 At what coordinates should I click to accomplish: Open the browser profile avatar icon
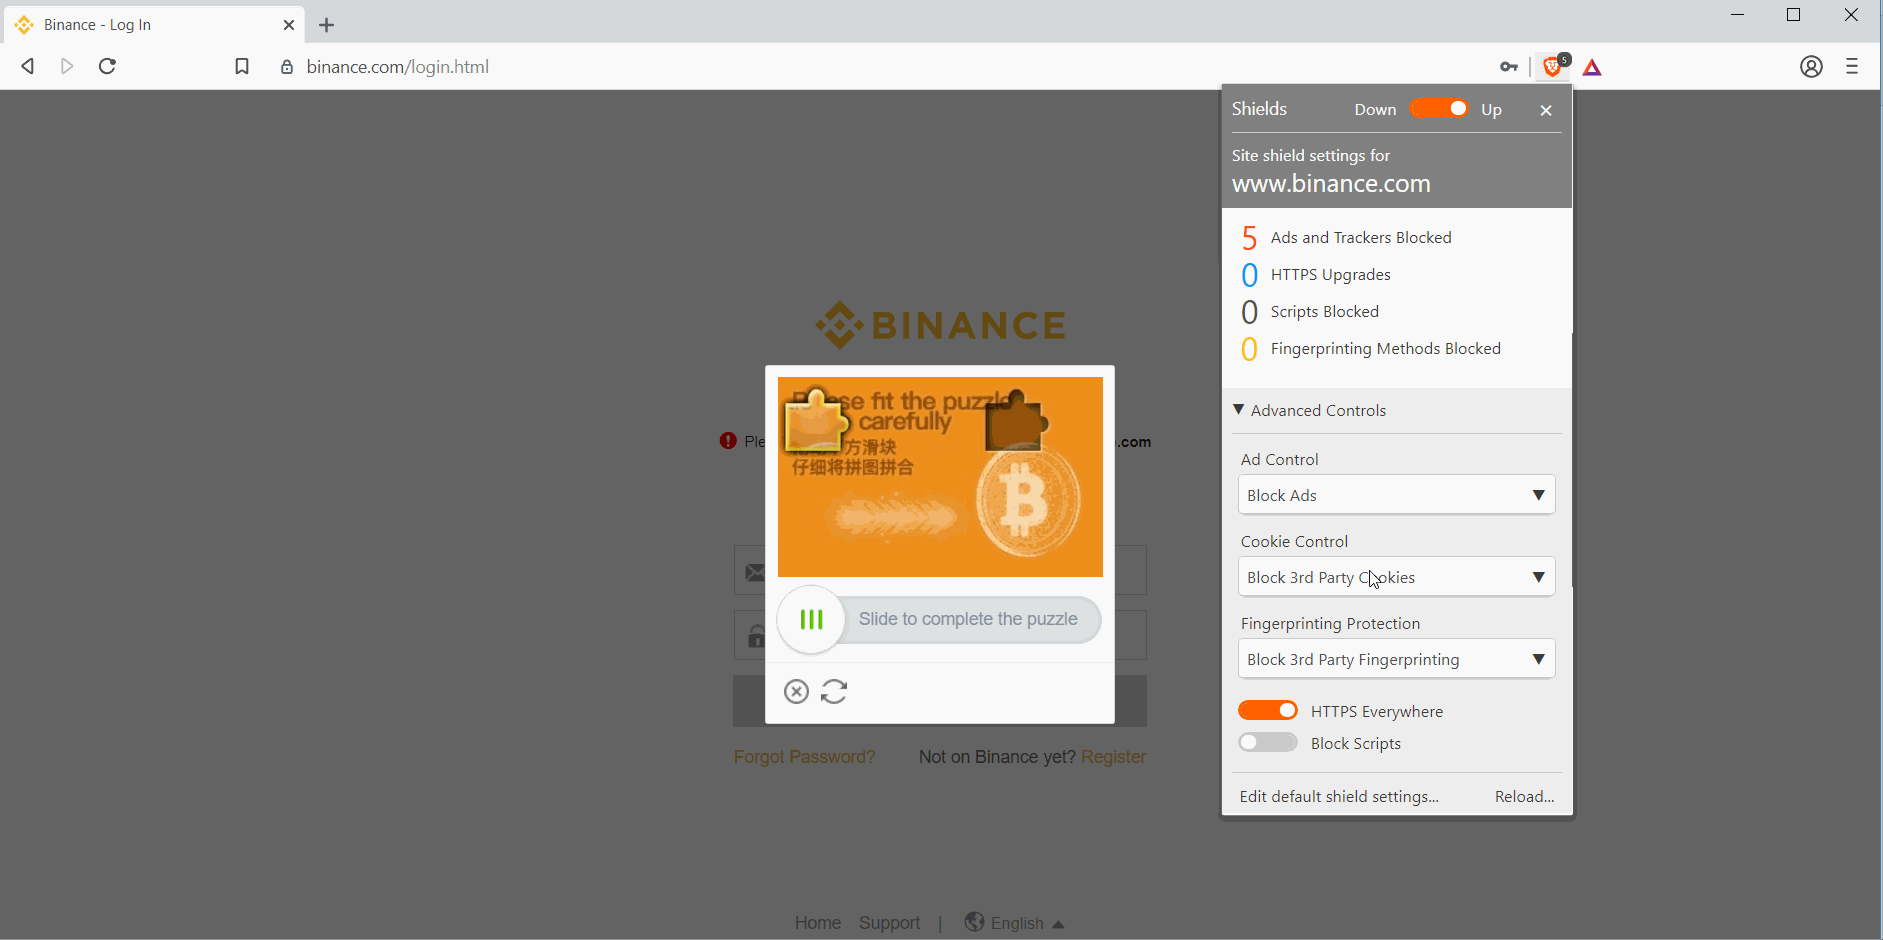tap(1812, 67)
